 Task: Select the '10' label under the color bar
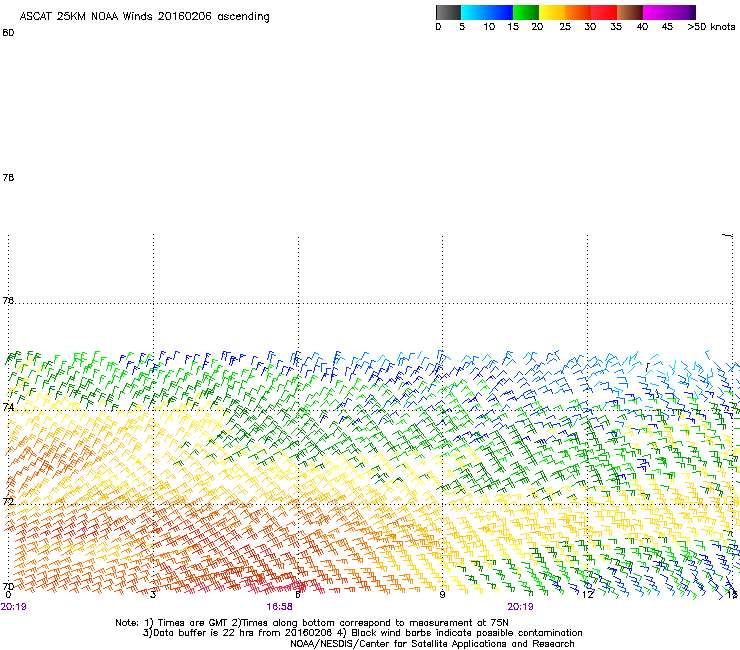pos(489,27)
